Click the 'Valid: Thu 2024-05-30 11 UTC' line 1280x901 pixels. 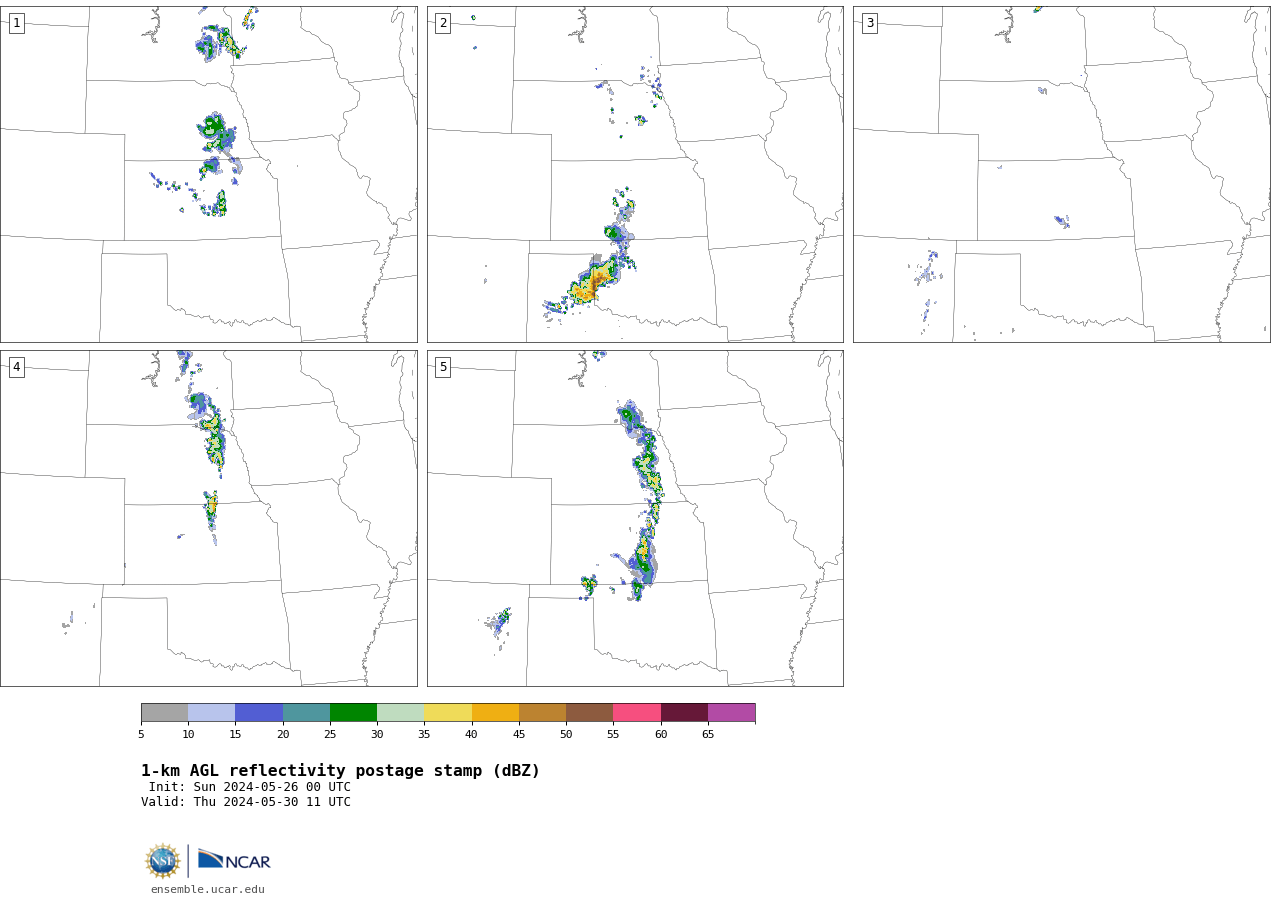[x=246, y=802]
